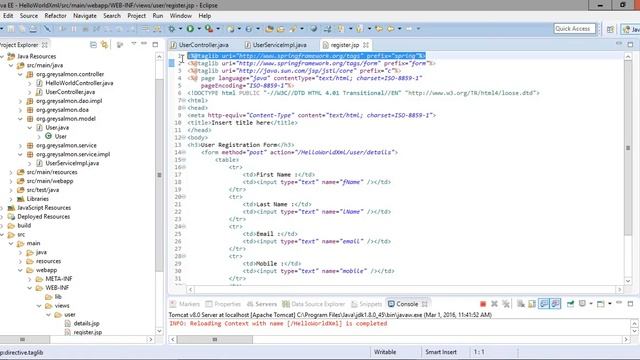Image resolution: width=640 pixels, height=360 pixels.
Task: Minimize the Console panel
Action: click(x=619, y=303)
